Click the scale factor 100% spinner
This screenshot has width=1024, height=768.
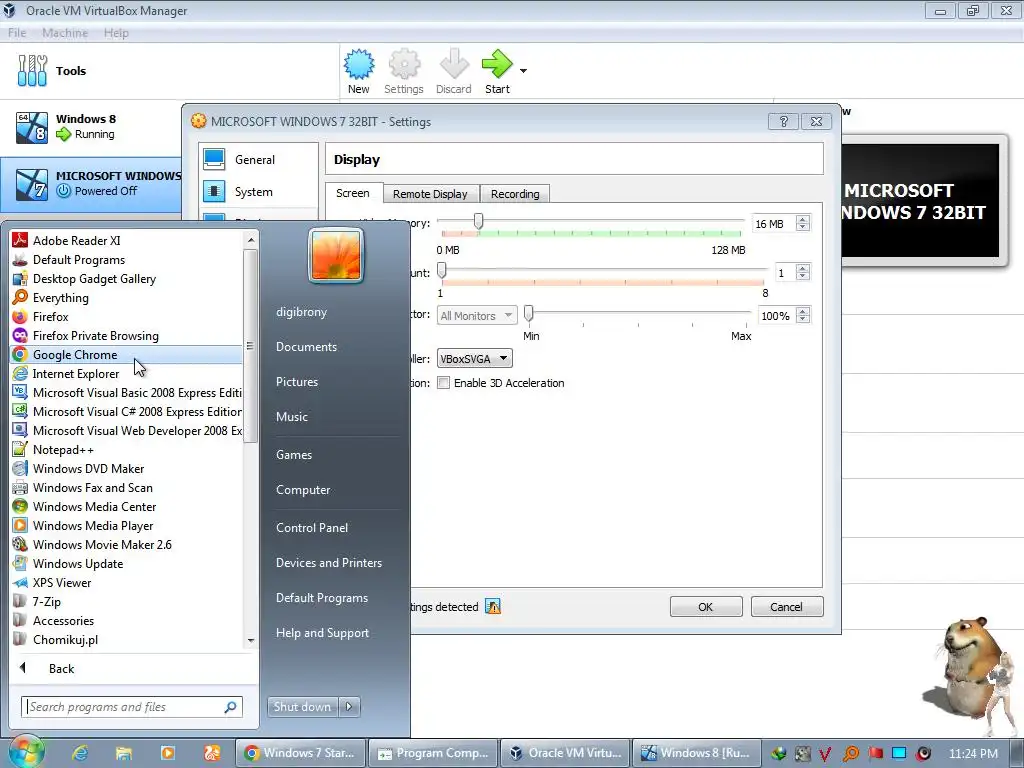click(x=803, y=315)
